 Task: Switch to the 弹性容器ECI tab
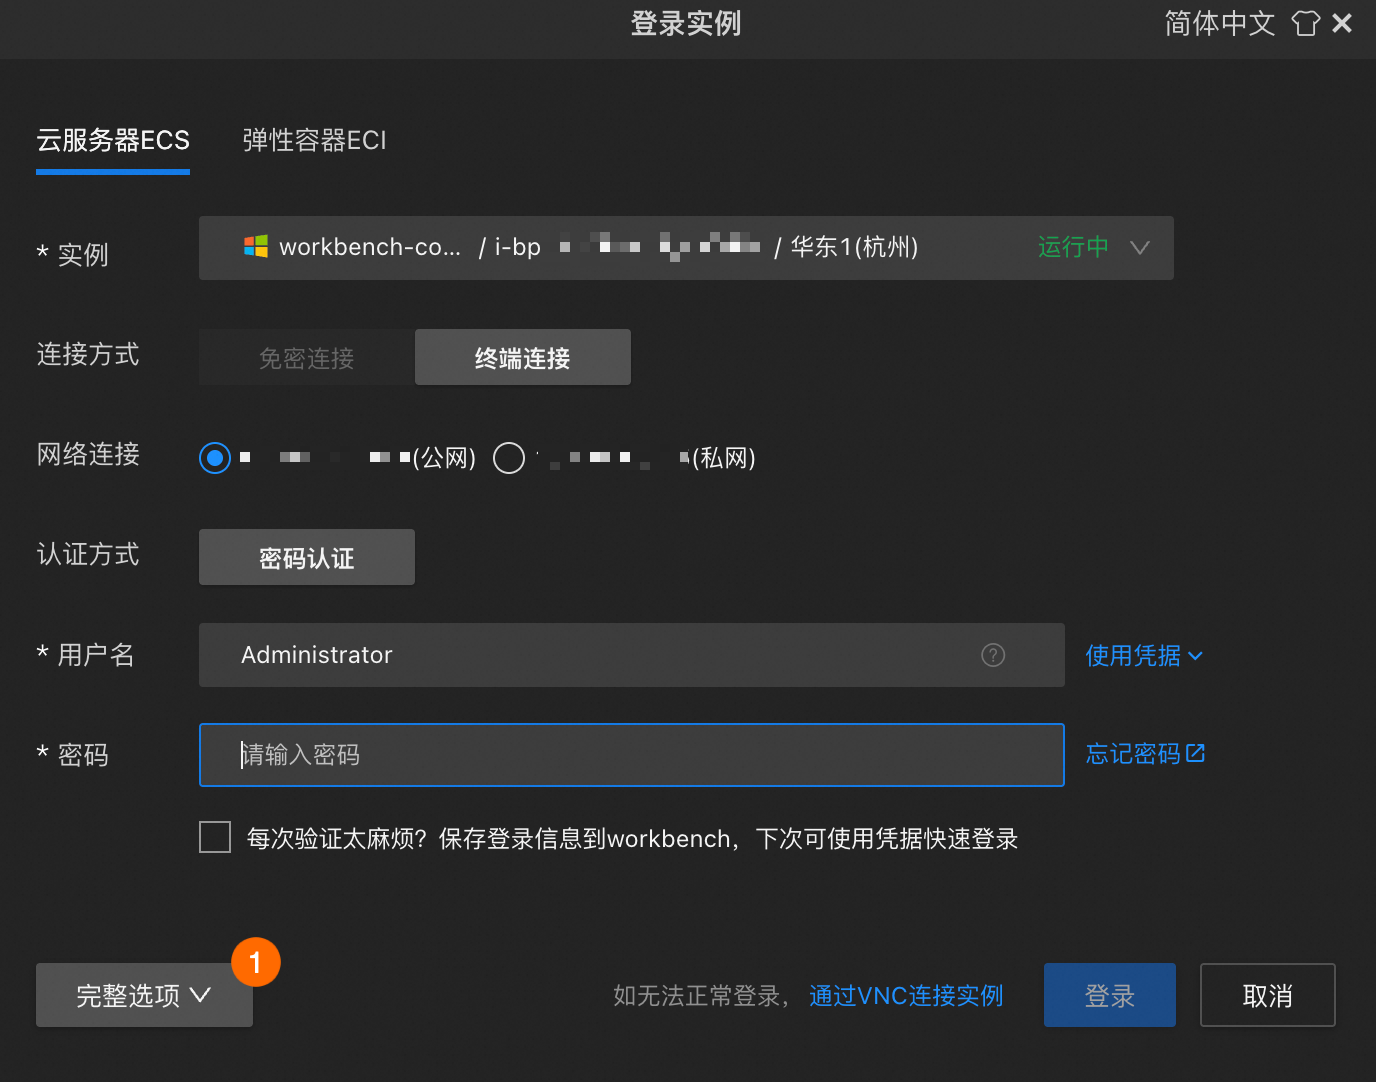click(314, 140)
